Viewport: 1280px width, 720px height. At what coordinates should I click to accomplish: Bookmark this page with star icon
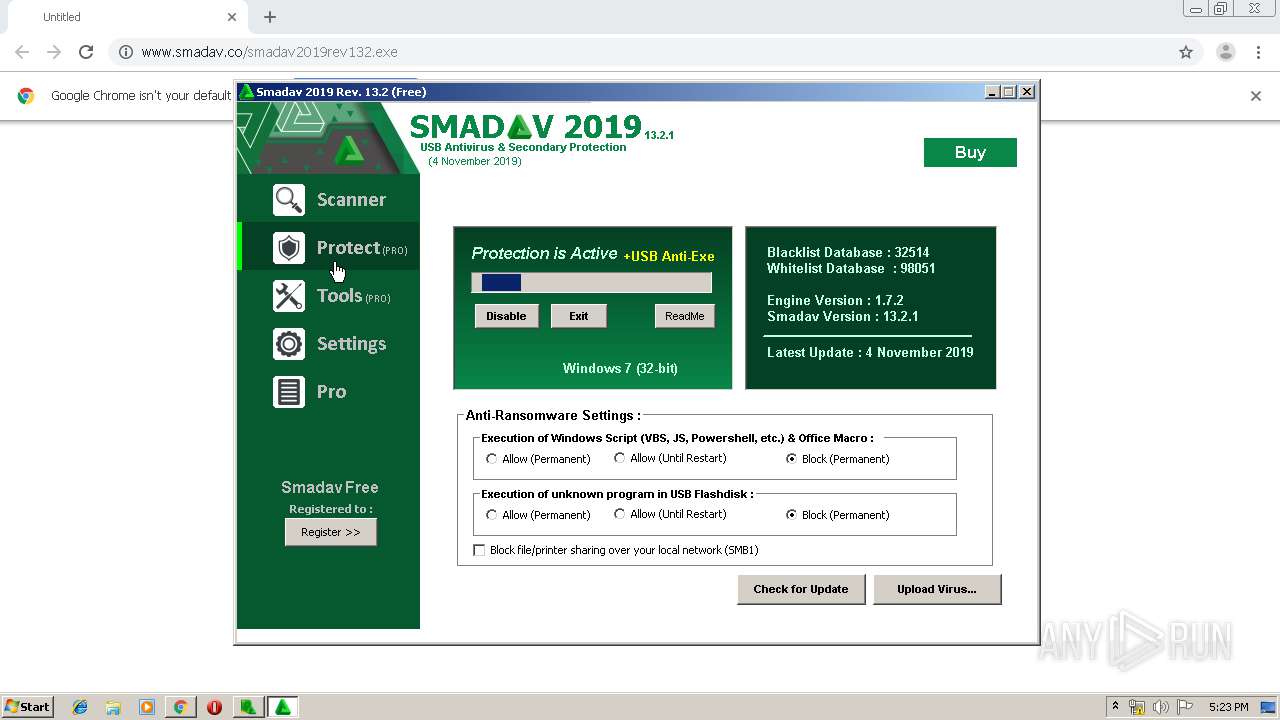tap(1186, 52)
